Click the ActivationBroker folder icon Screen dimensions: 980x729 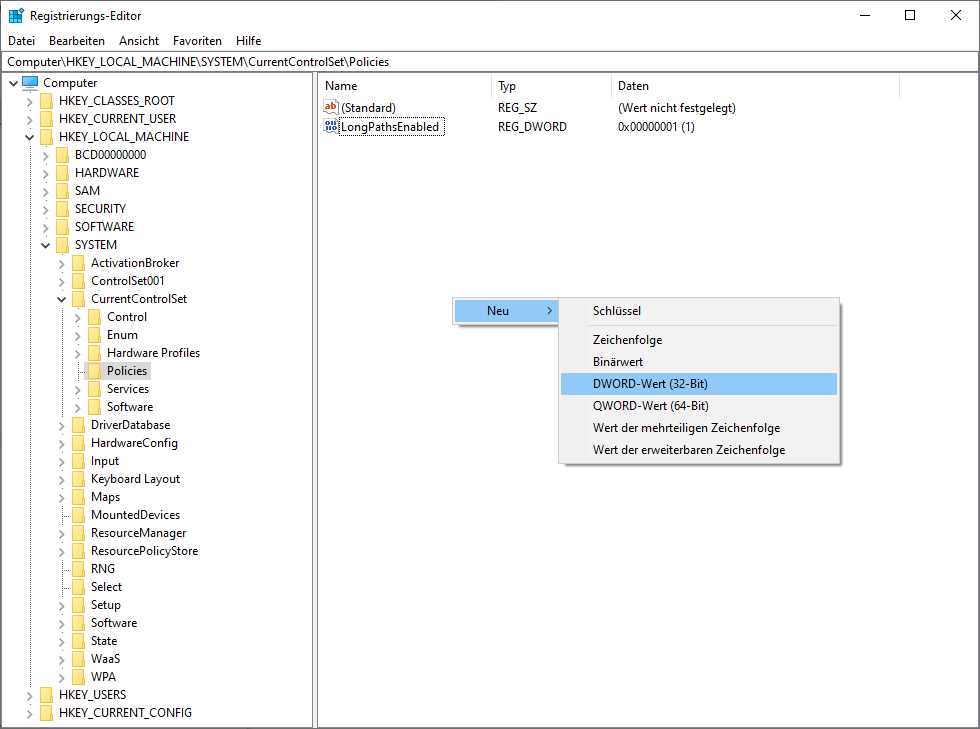pos(78,263)
